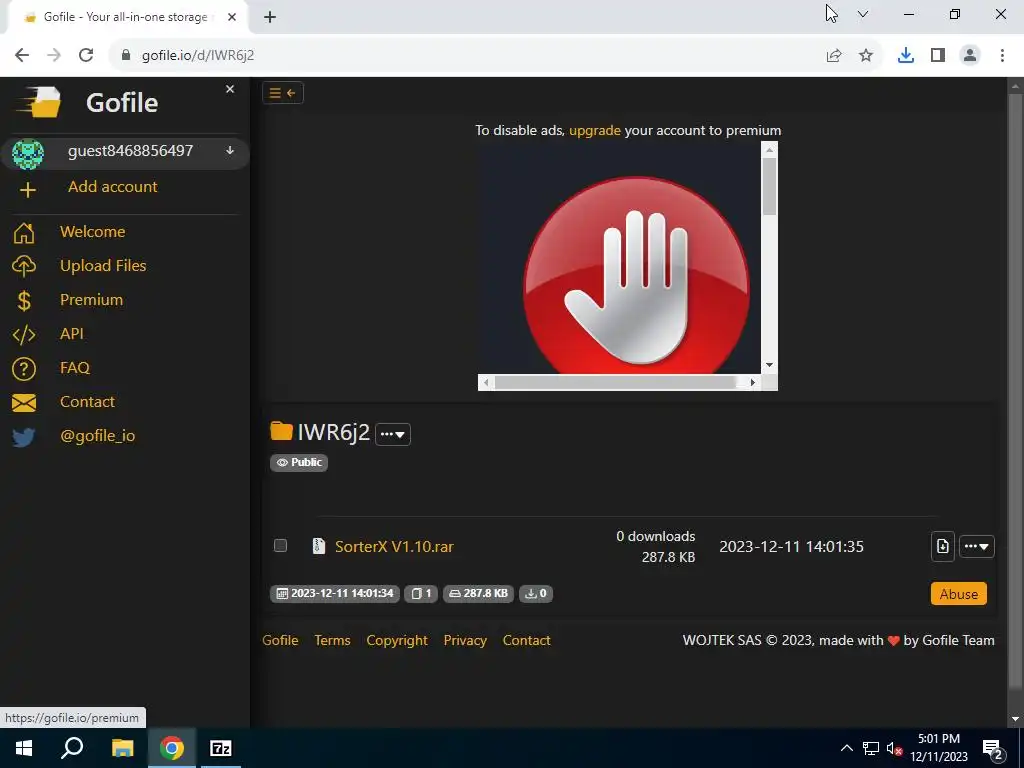Image resolution: width=1024 pixels, height=768 pixels.
Task: Click the Upload Files cloud icon
Action: point(24,266)
